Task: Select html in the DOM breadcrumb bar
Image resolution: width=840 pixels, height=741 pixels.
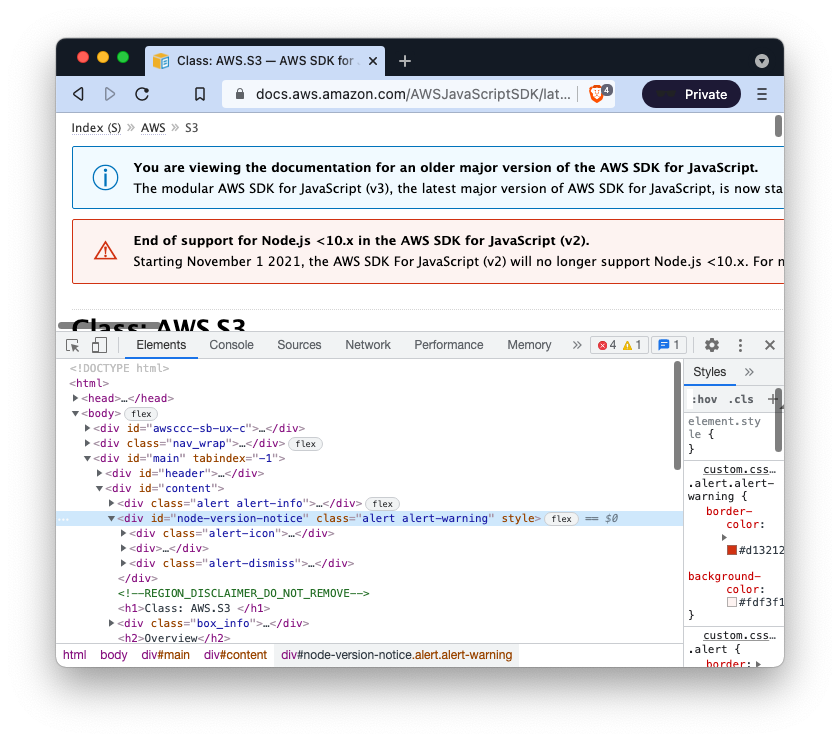Action: [x=74, y=655]
